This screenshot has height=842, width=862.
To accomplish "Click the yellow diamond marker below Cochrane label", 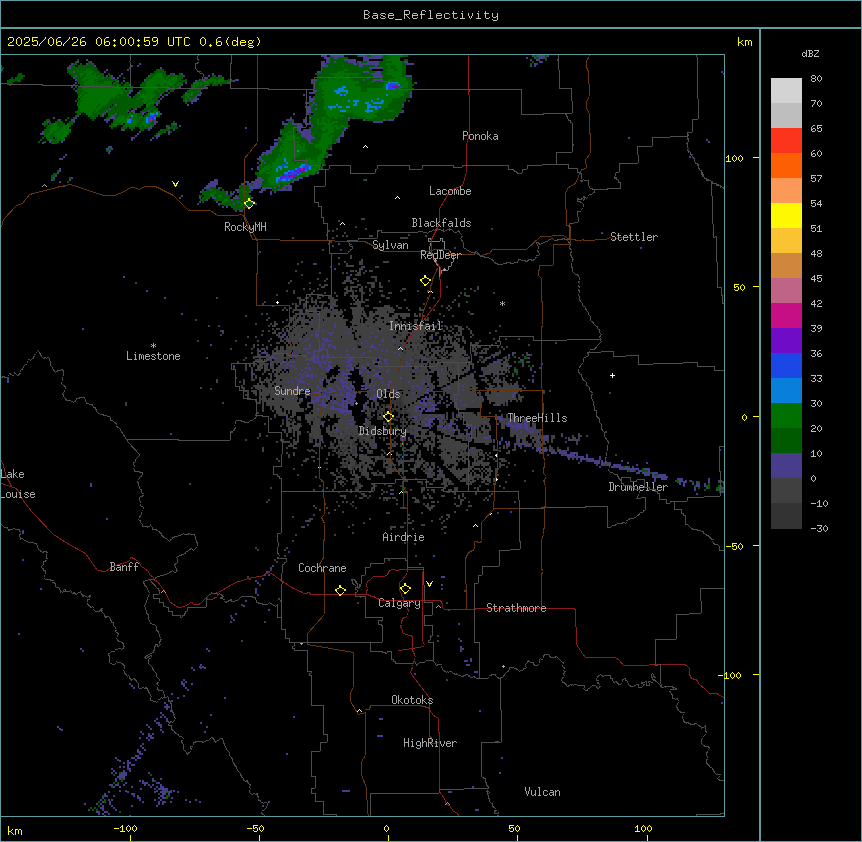I will (340, 590).
